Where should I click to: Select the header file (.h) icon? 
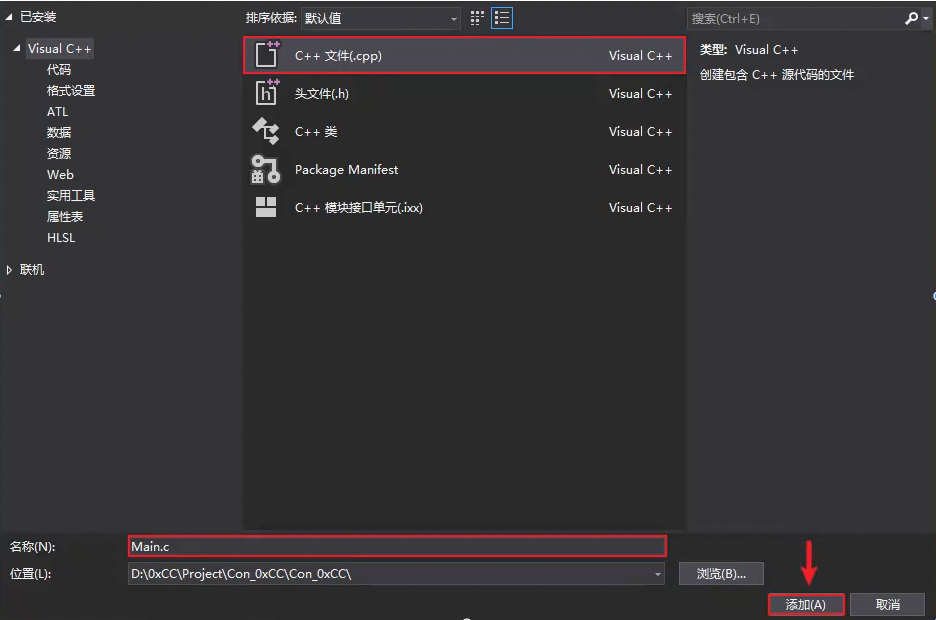point(267,92)
